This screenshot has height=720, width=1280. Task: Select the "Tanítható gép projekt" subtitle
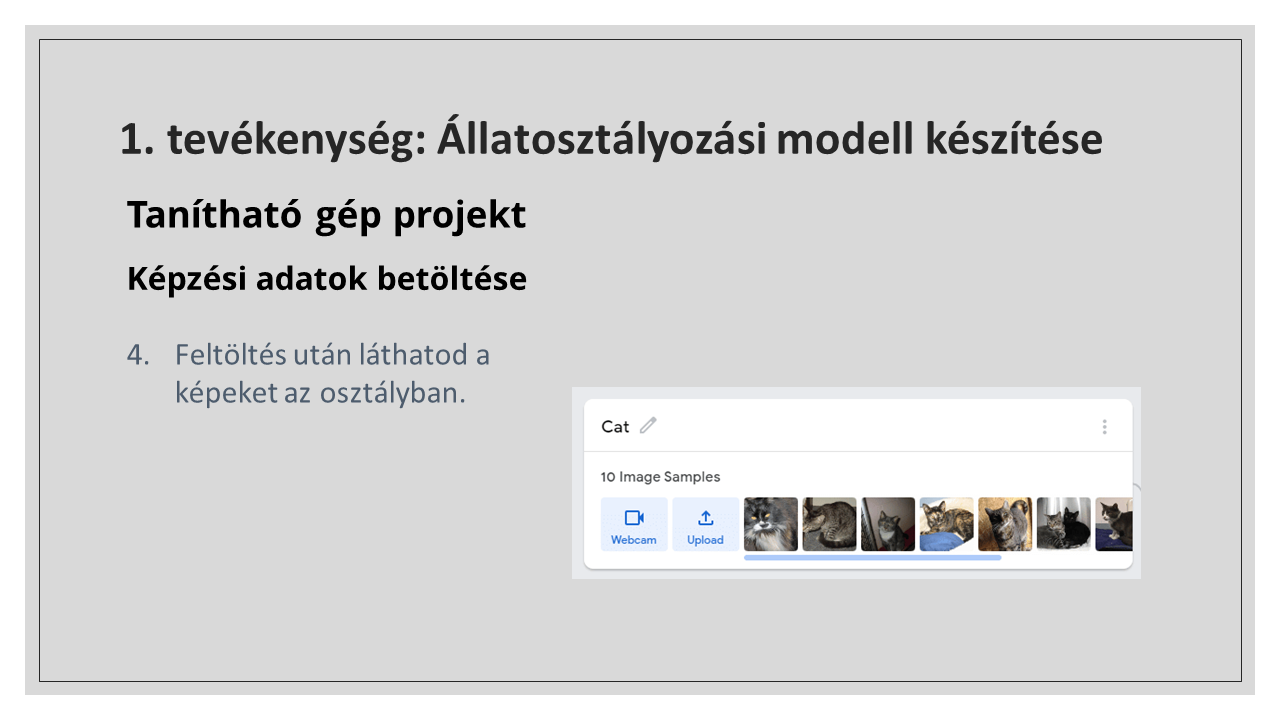point(326,214)
